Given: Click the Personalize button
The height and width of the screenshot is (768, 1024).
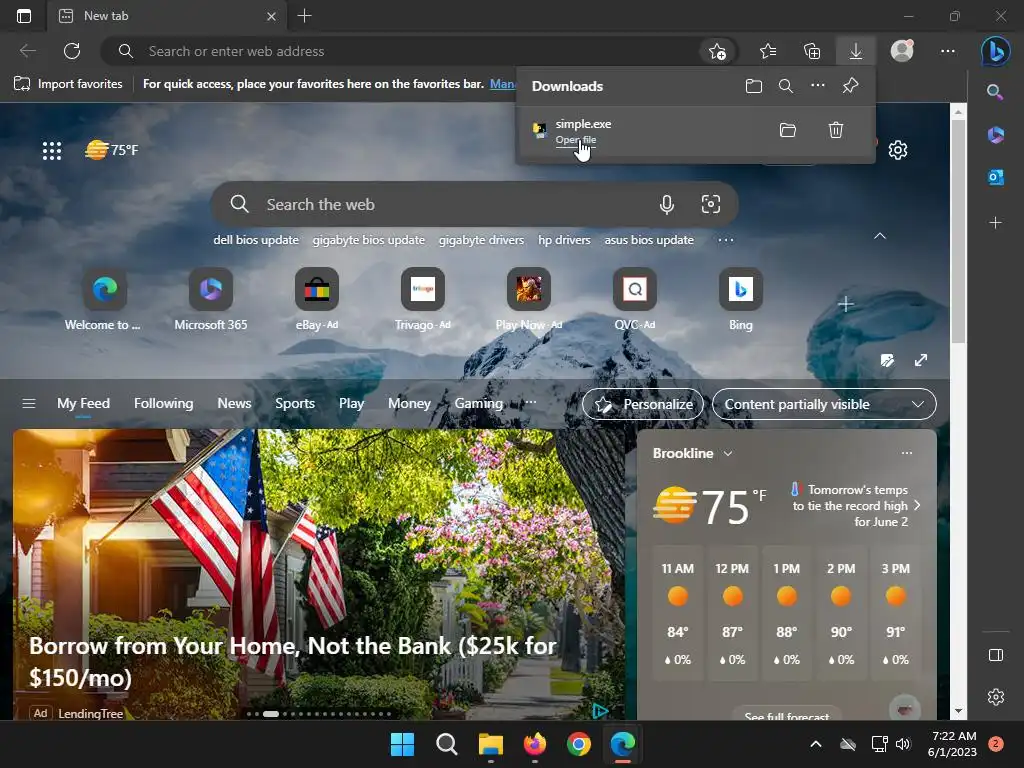Looking at the screenshot, I should [643, 404].
